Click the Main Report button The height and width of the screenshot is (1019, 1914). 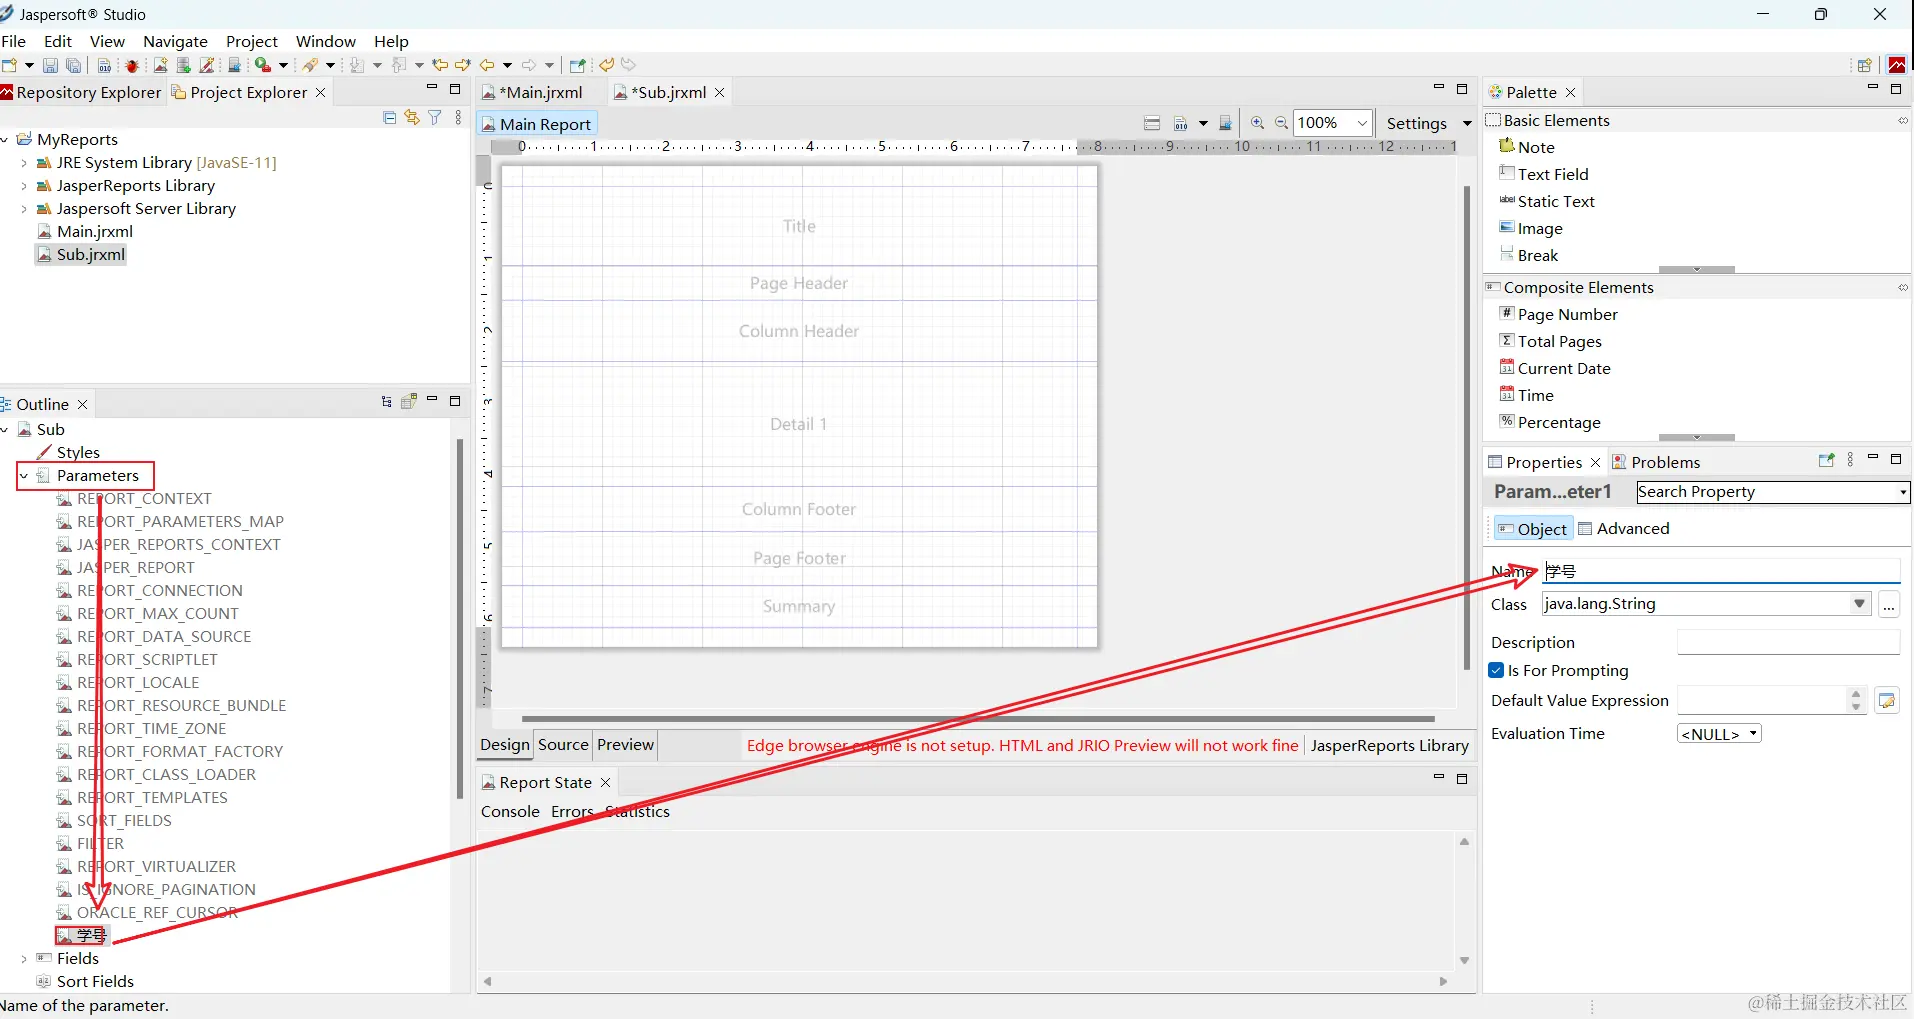pyautogui.click(x=537, y=124)
